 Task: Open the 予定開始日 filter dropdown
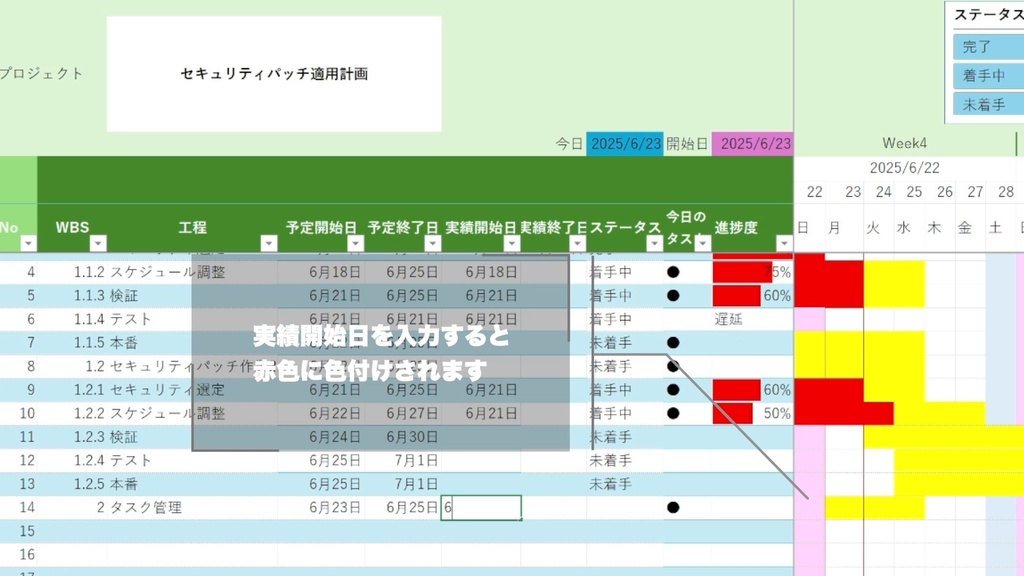click(x=355, y=243)
